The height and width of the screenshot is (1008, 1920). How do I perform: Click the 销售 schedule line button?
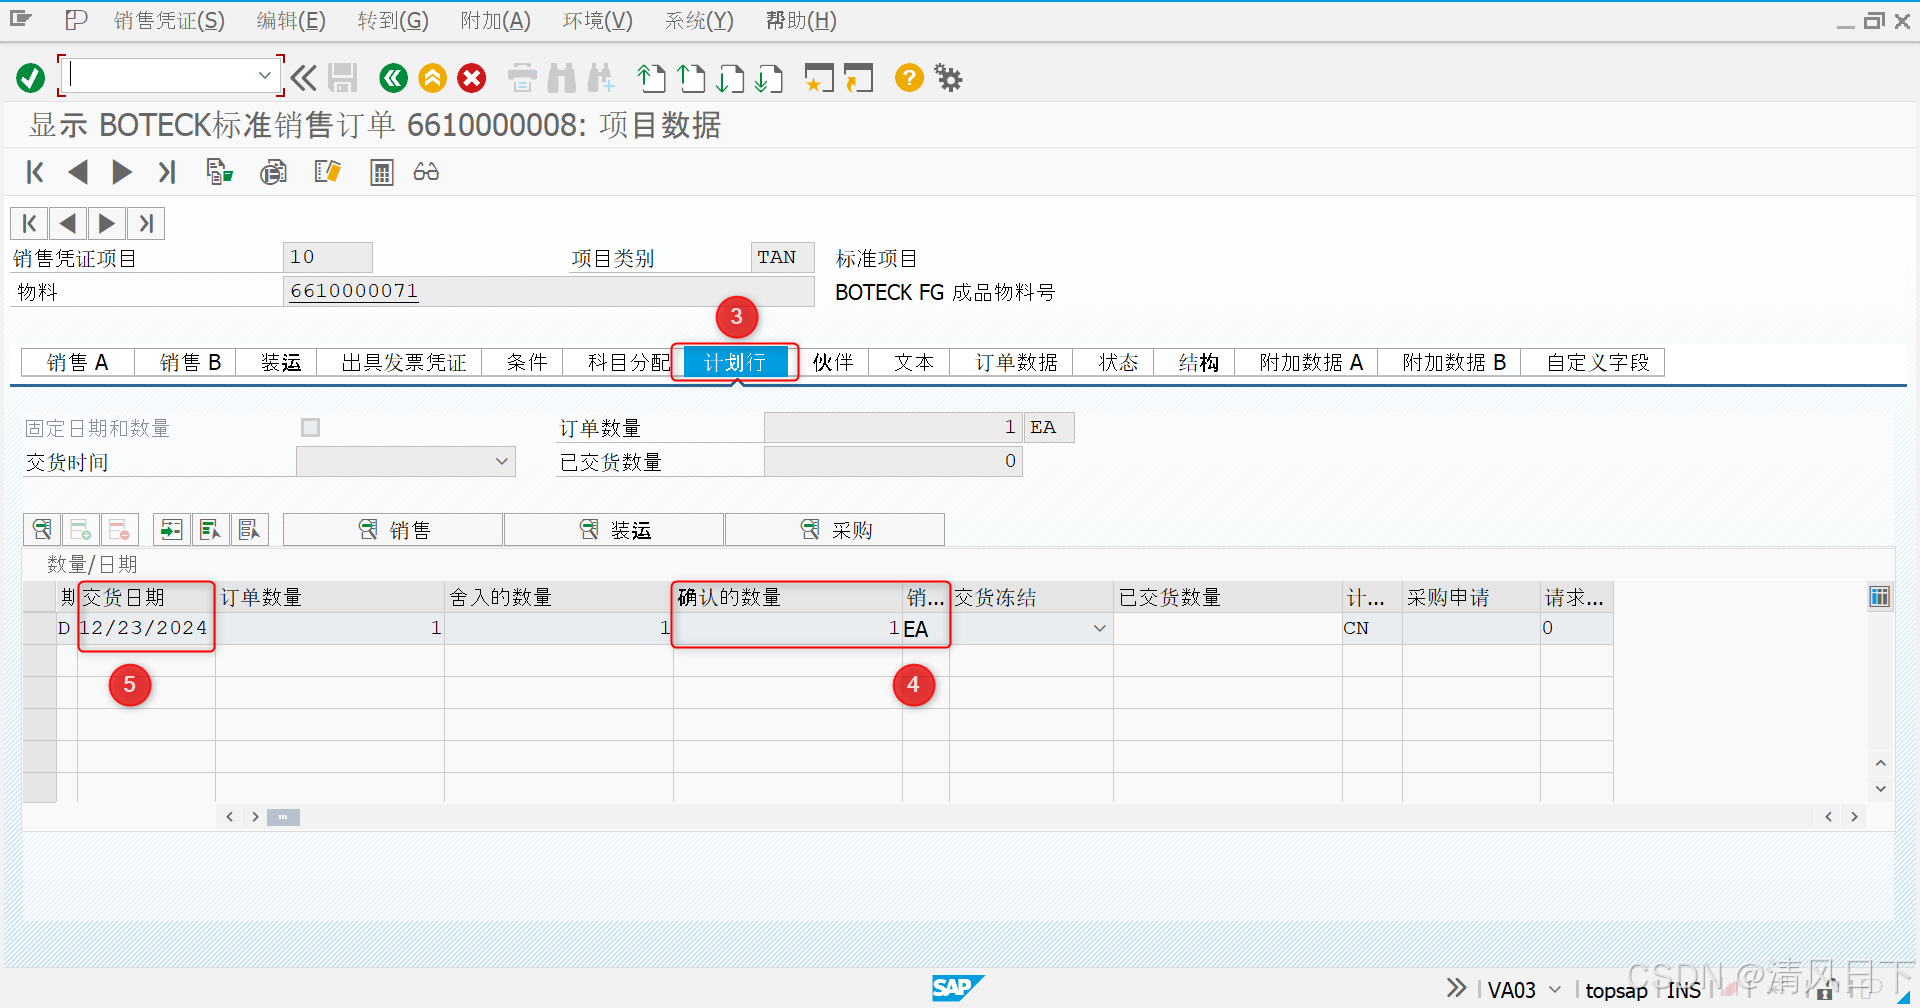coord(393,530)
